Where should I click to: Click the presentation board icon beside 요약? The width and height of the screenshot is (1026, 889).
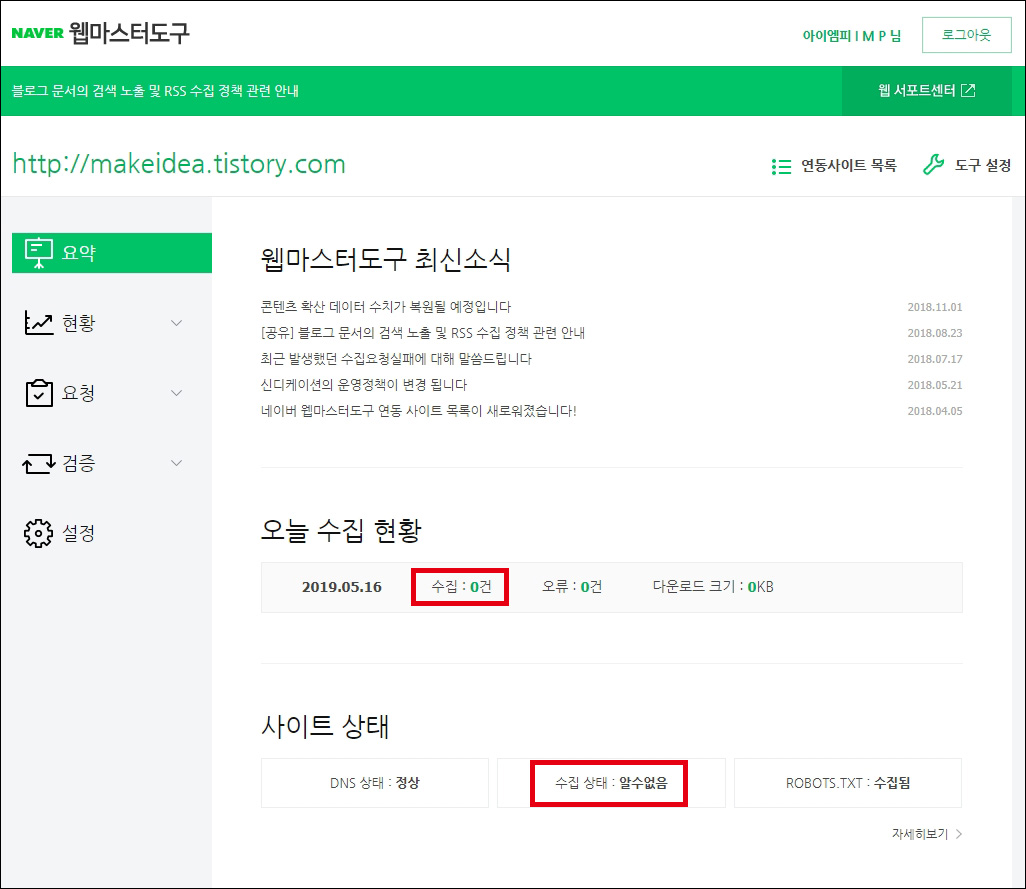[x=39, y=253]
